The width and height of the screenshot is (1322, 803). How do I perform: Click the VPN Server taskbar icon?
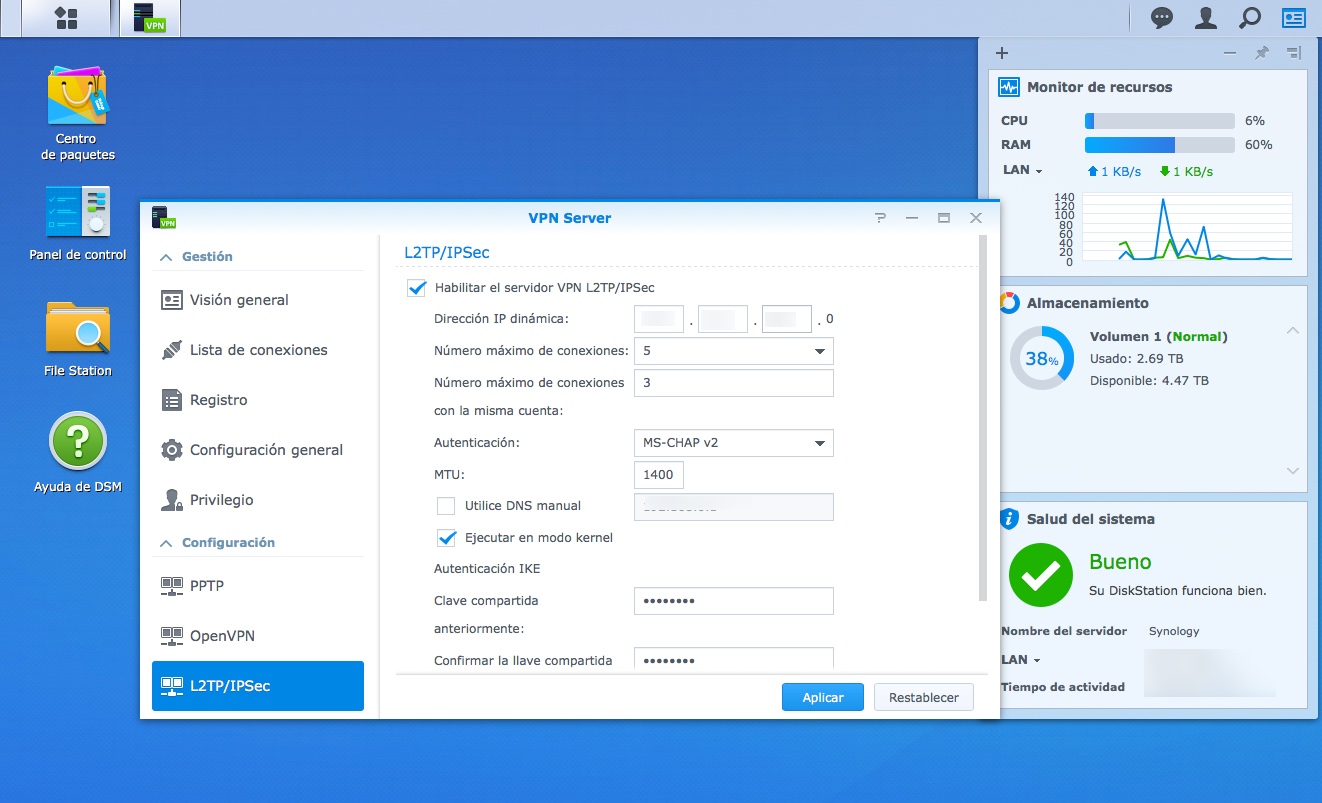click(x=150, y=18)
